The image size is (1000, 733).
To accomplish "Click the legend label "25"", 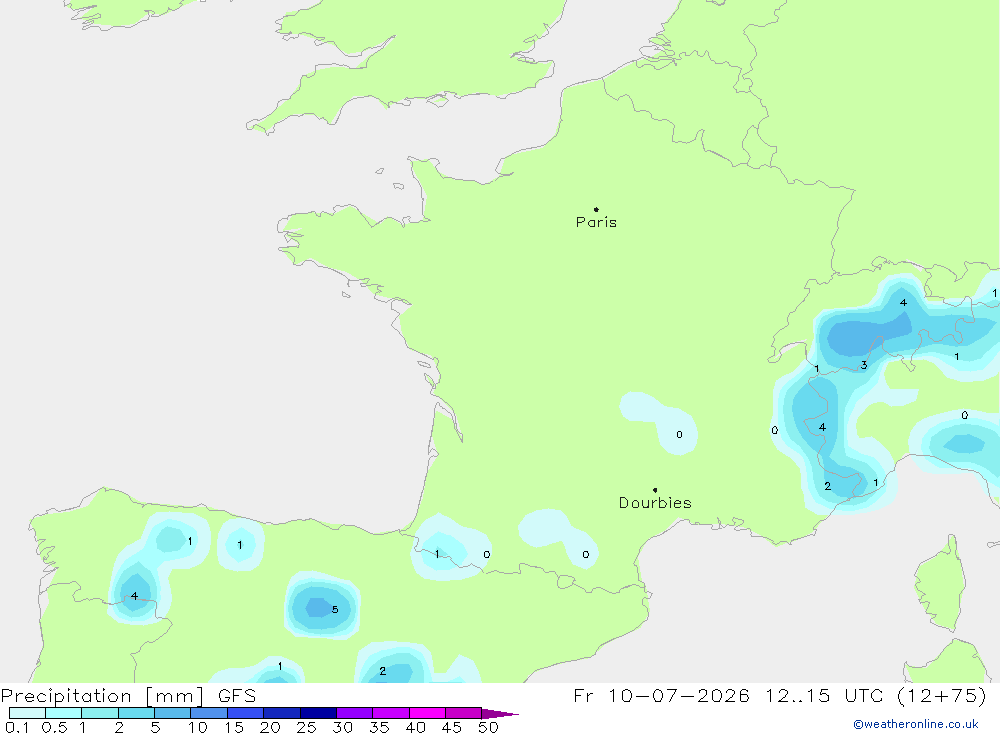I will 306,727.
